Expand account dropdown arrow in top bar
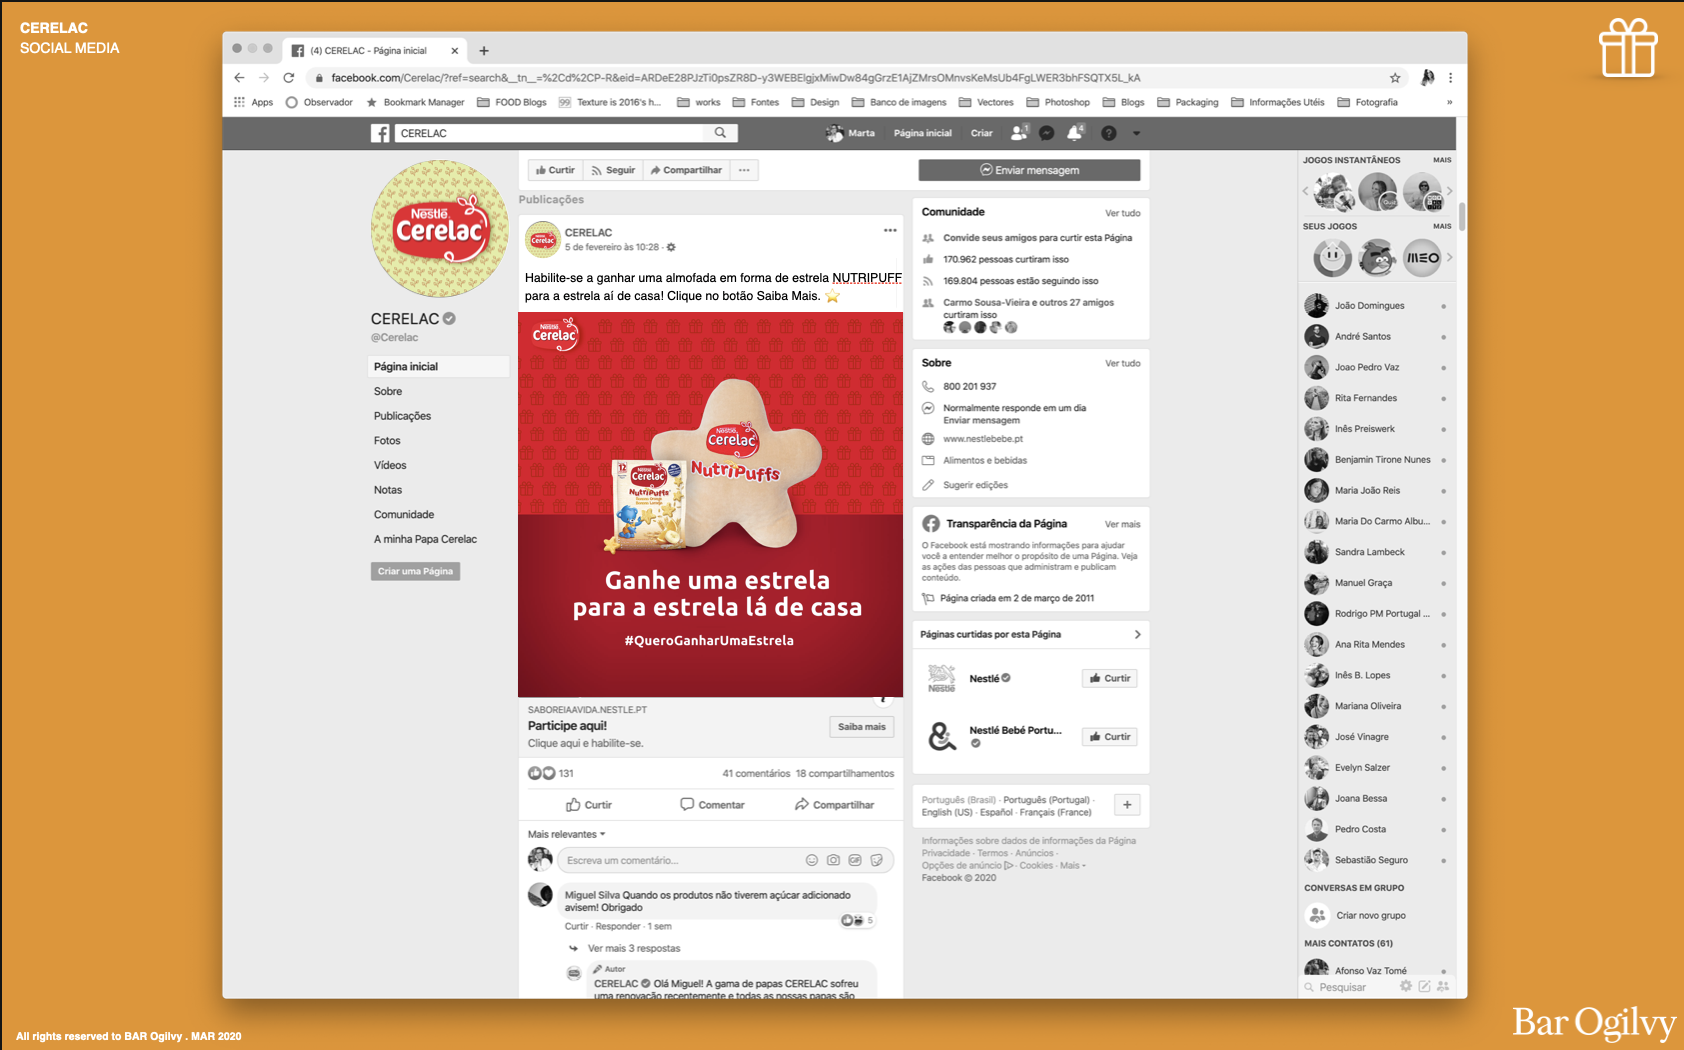This screenshot has width=1684, height=1050. [x=1136, y=133]
